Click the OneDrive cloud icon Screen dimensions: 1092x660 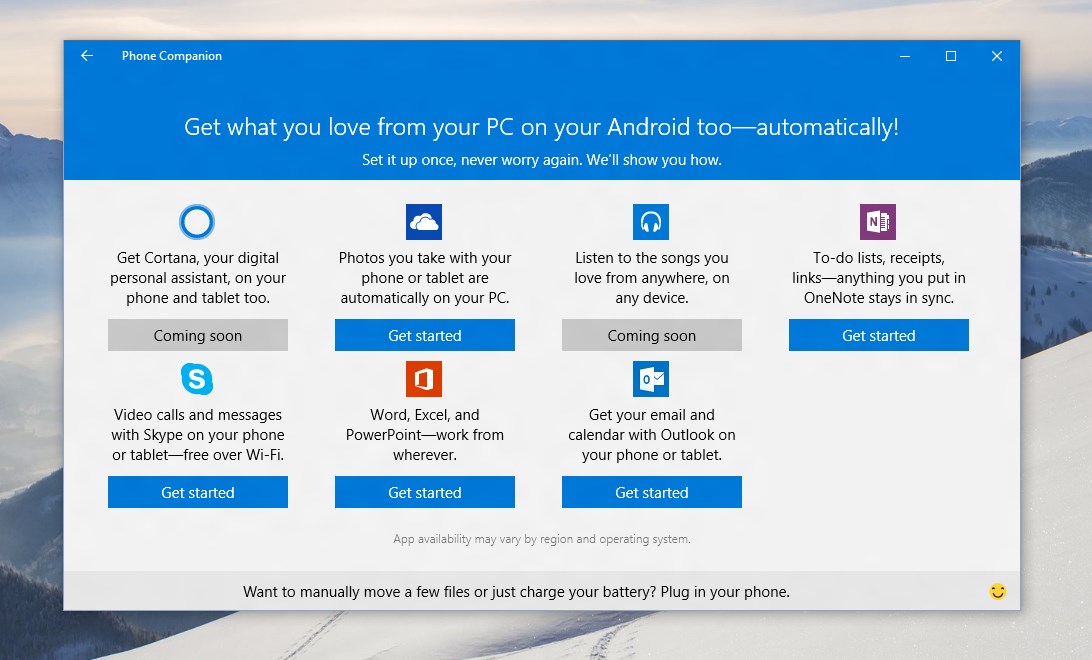coord(424,222)
